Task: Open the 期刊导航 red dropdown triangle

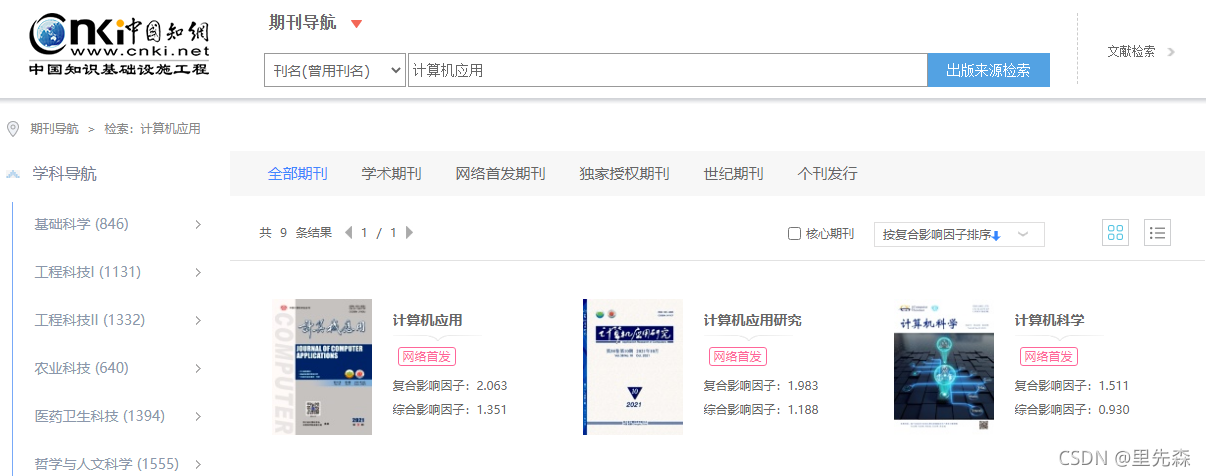Action: click(x=356, y=24)
